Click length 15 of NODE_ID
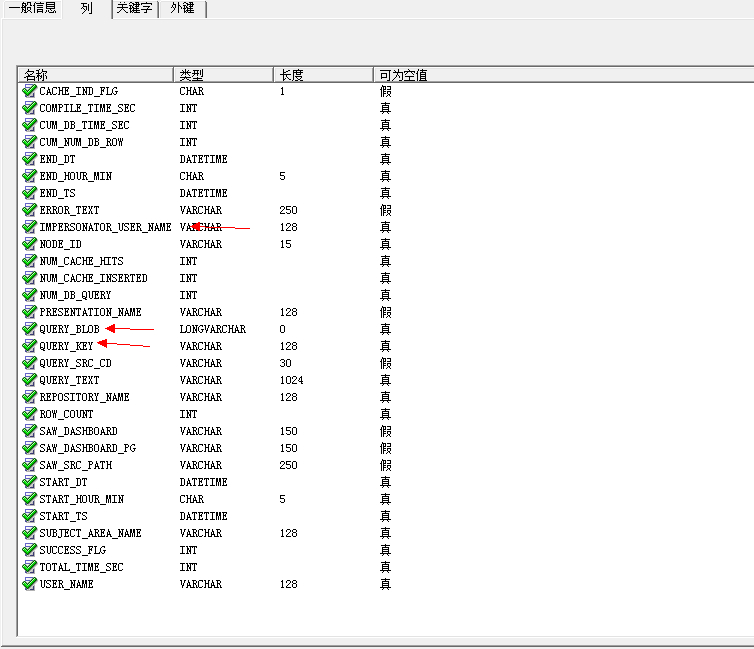This screenshot has height=649, width=754. (286, 244)
